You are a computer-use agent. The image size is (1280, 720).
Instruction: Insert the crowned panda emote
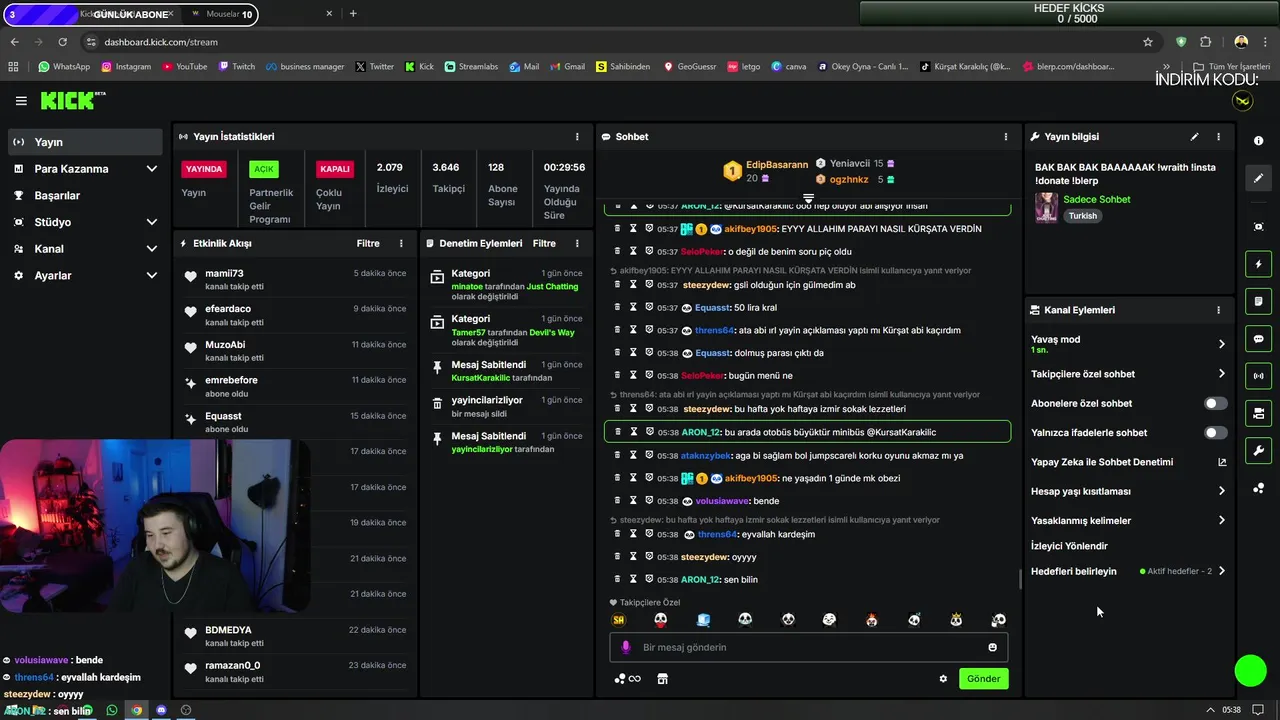956,620
